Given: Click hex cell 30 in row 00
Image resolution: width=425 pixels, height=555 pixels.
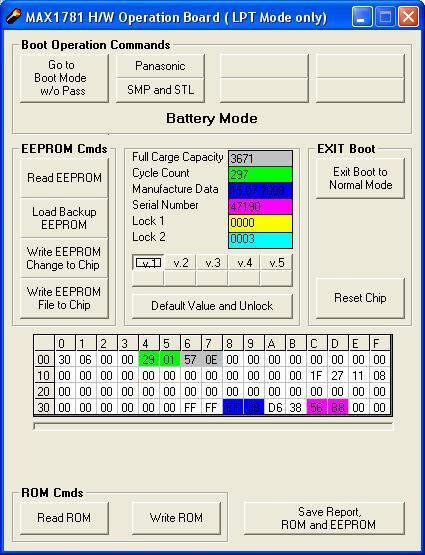Looking at the screenshot, I should point(65,360).
